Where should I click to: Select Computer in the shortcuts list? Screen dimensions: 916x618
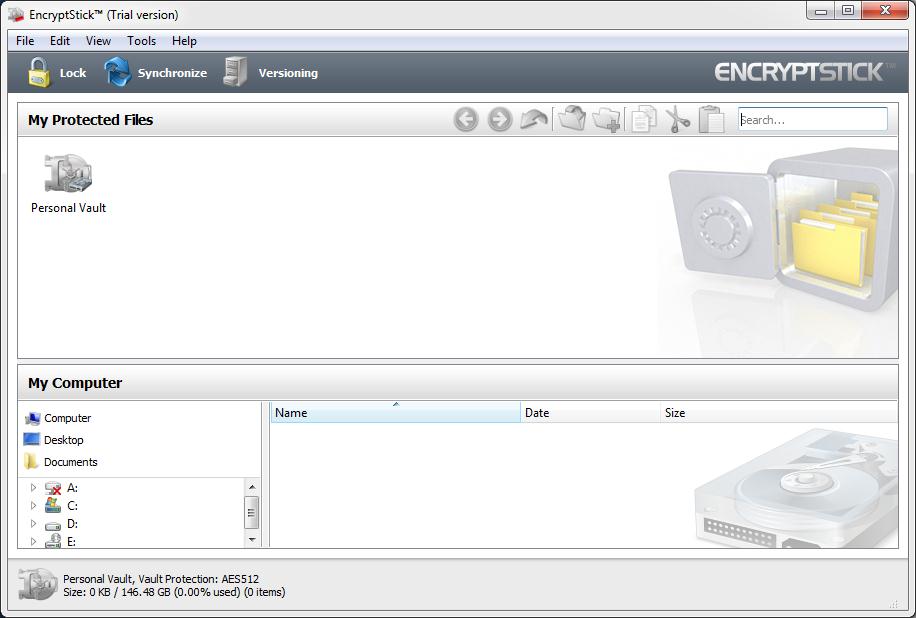(68, 418)
